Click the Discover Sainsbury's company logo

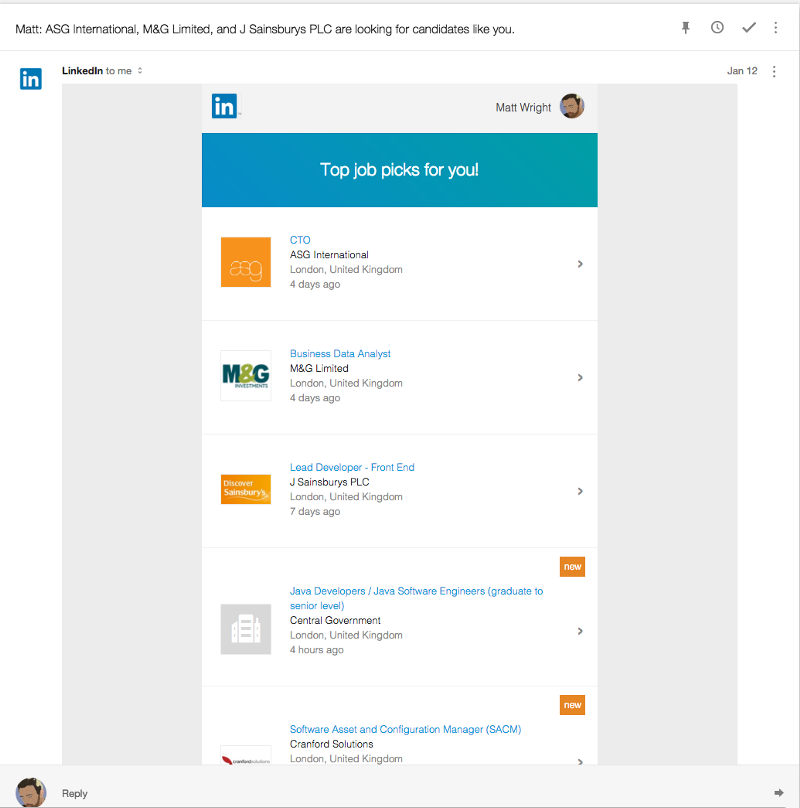pyautogui.click(x=246, y=489)
